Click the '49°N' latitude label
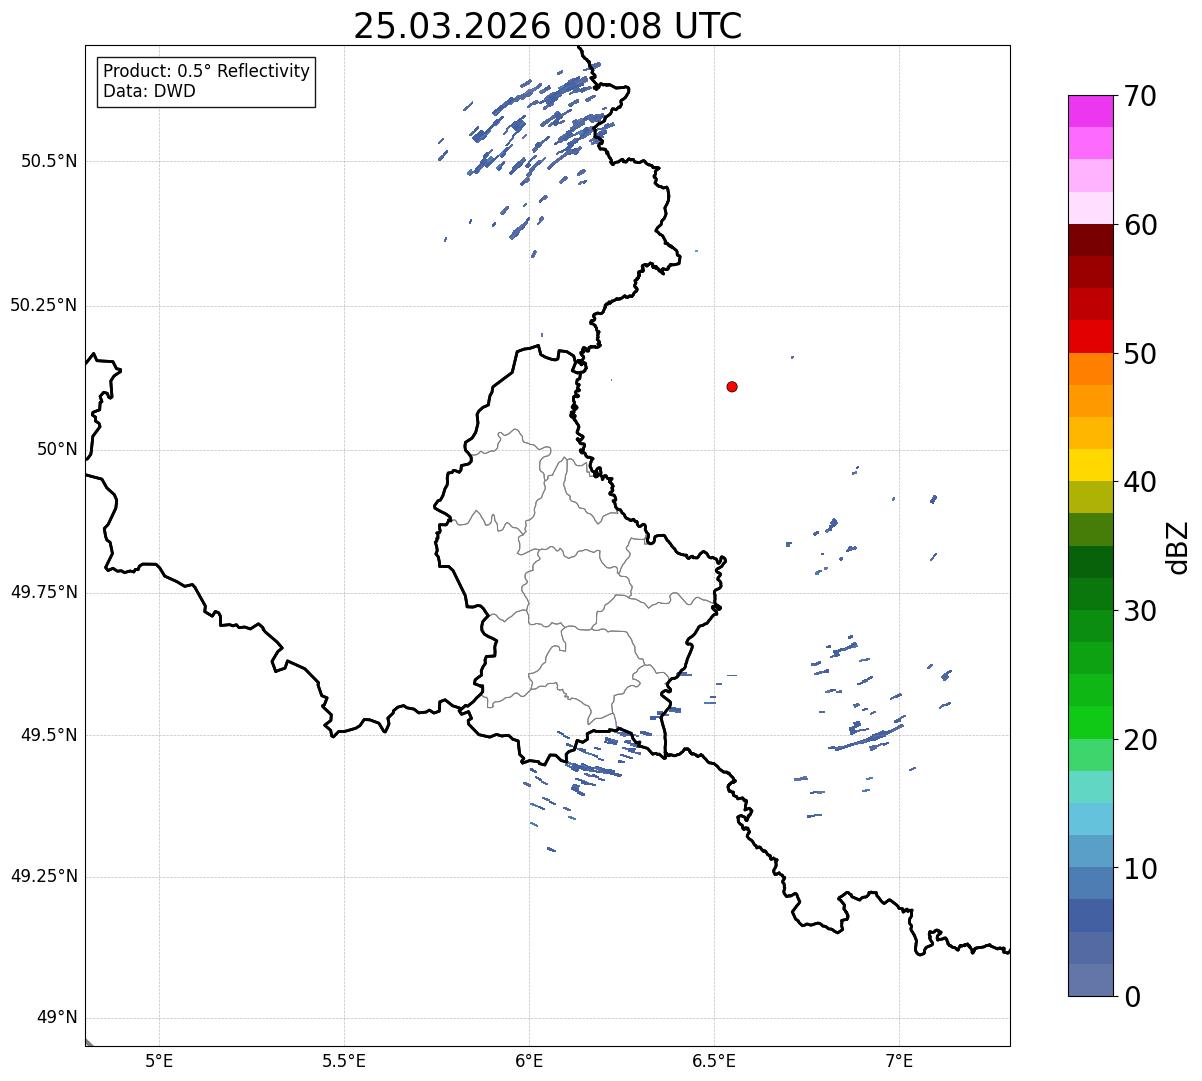 [57, 1018]
